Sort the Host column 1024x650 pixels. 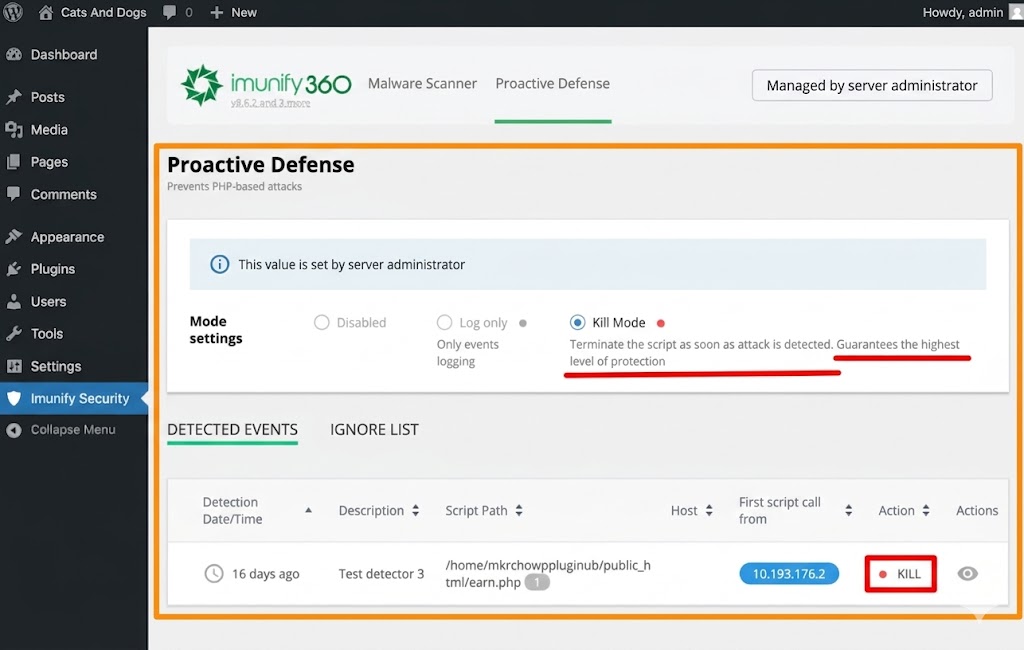click(x=709, y=511)
